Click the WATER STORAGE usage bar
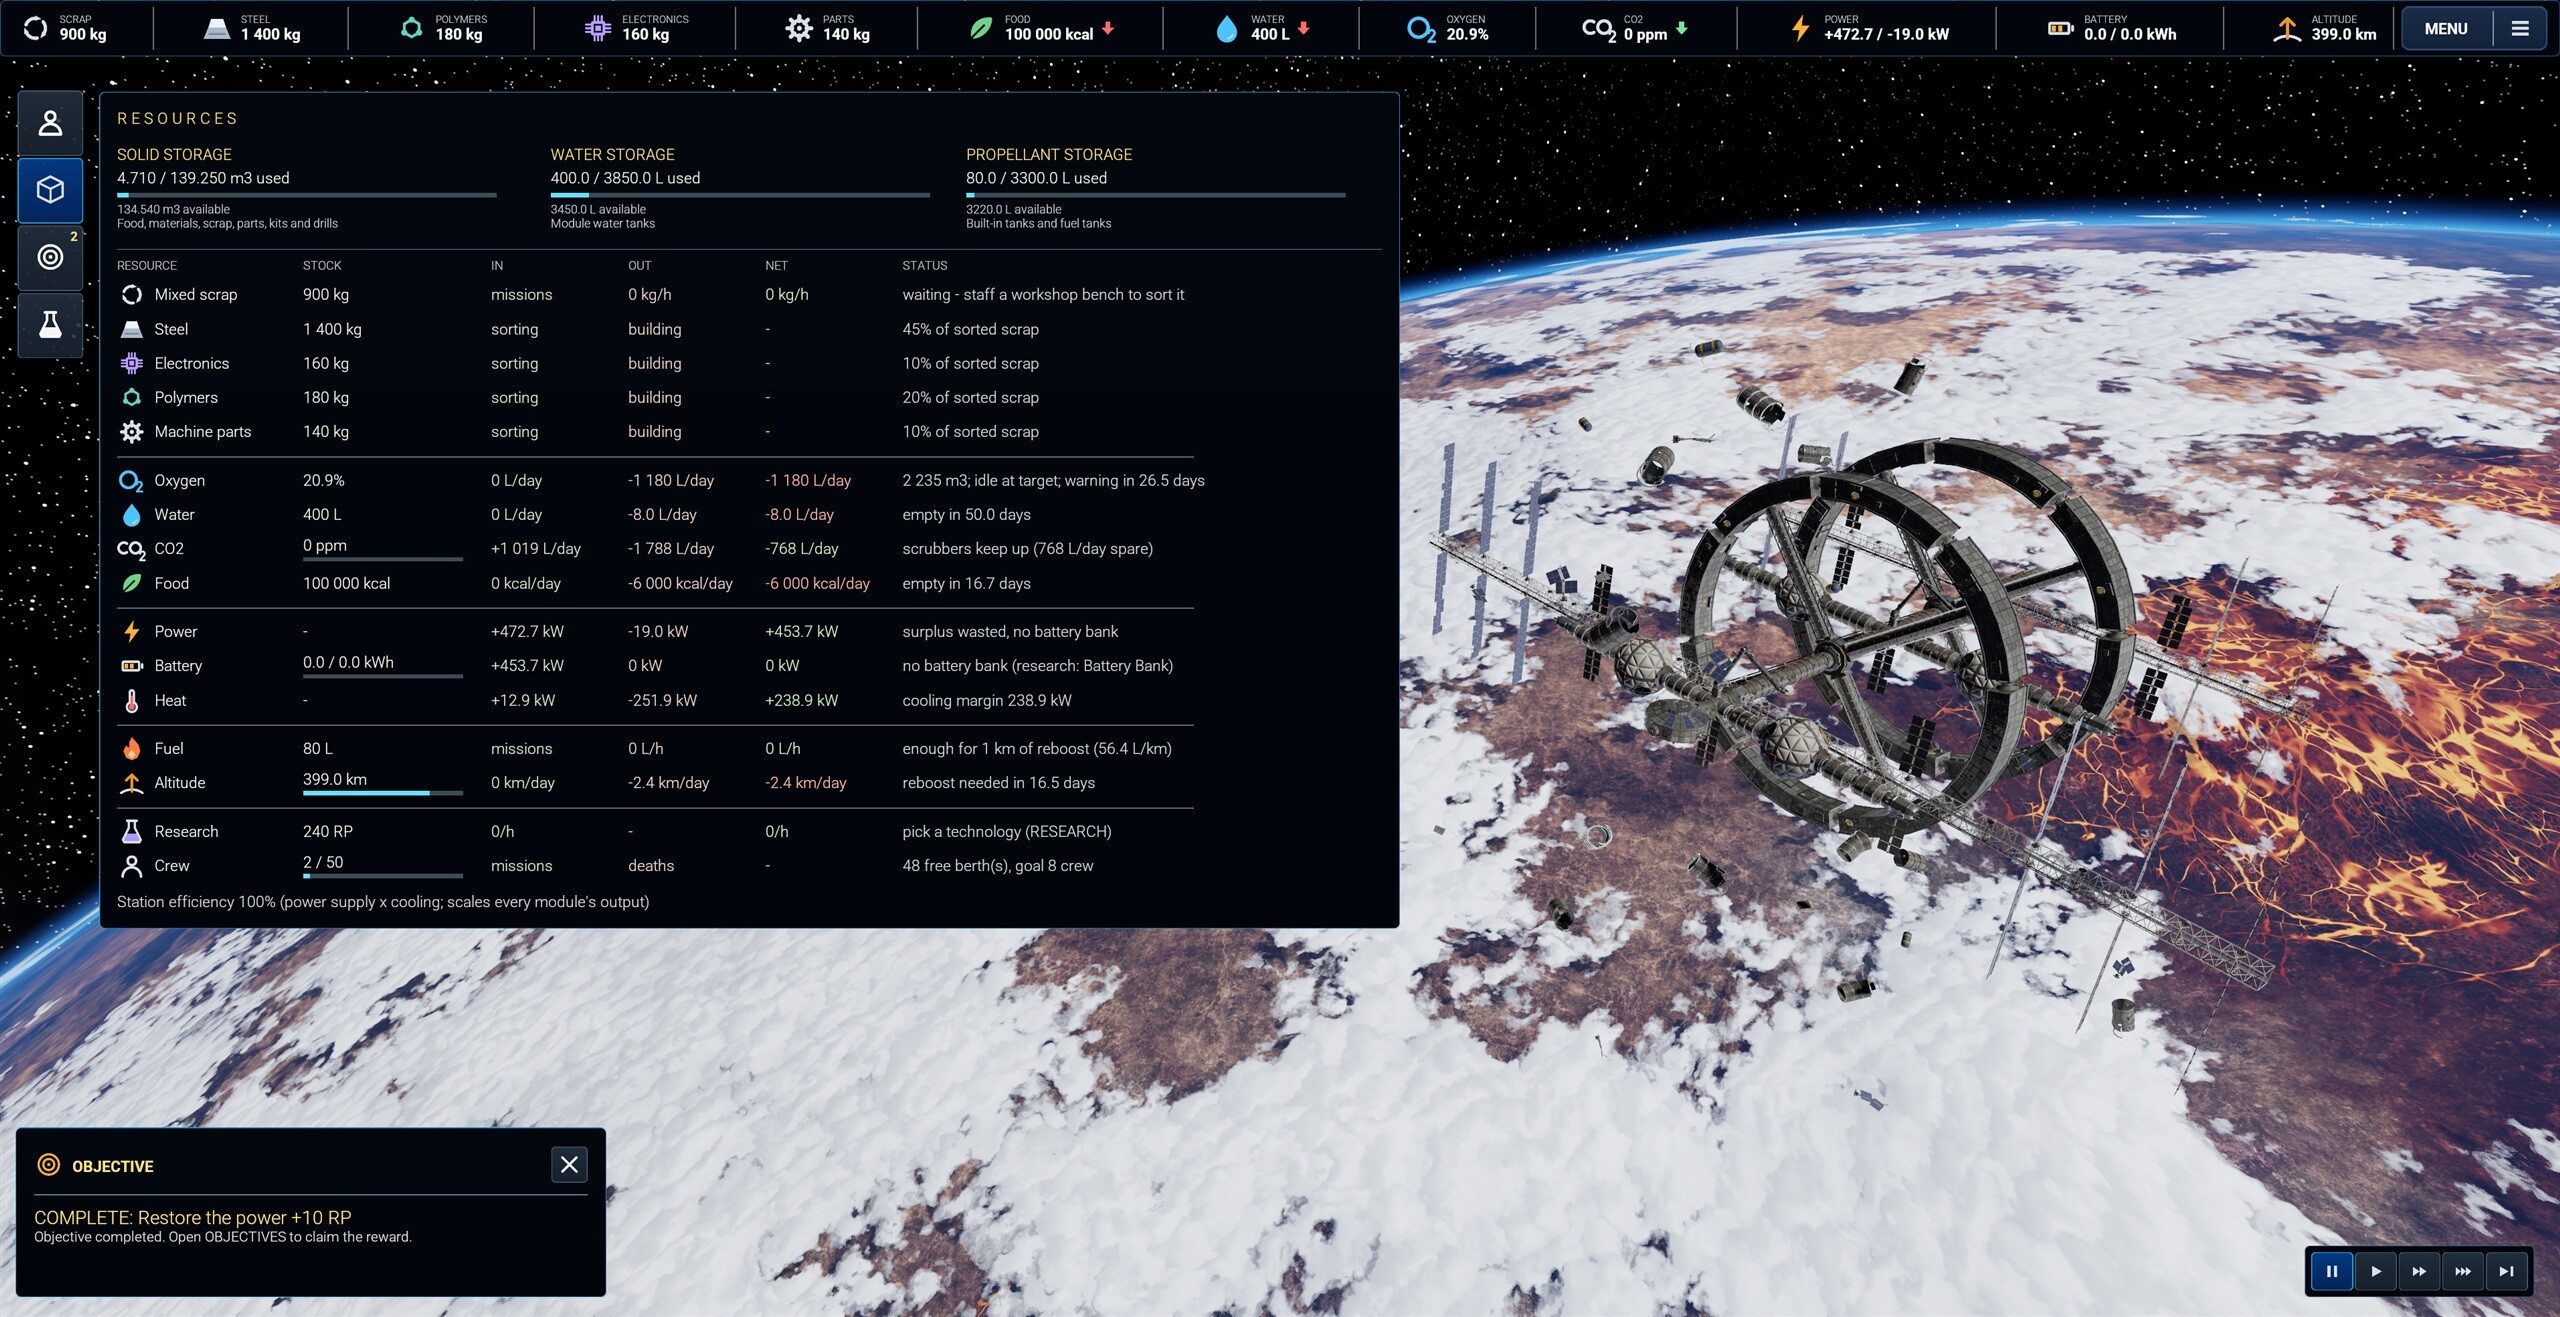 click(x=740, y=195)
